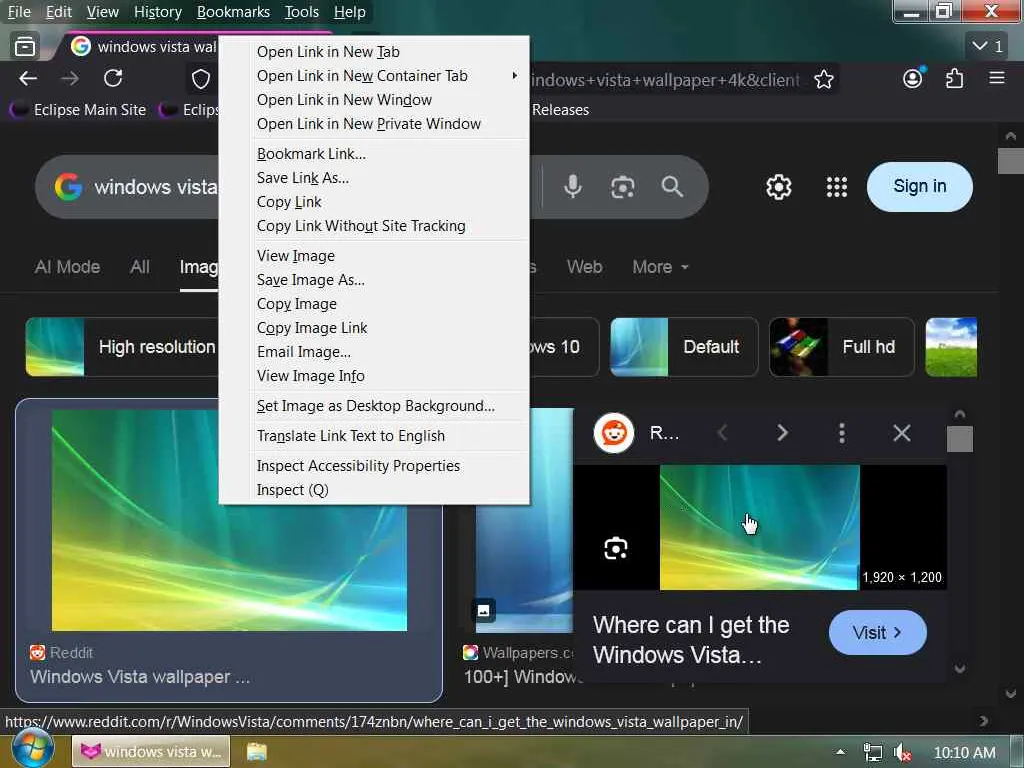Choose Save Link As
Image resolution: width=1024 pixels, height=768 pixels.
point(374,178)
